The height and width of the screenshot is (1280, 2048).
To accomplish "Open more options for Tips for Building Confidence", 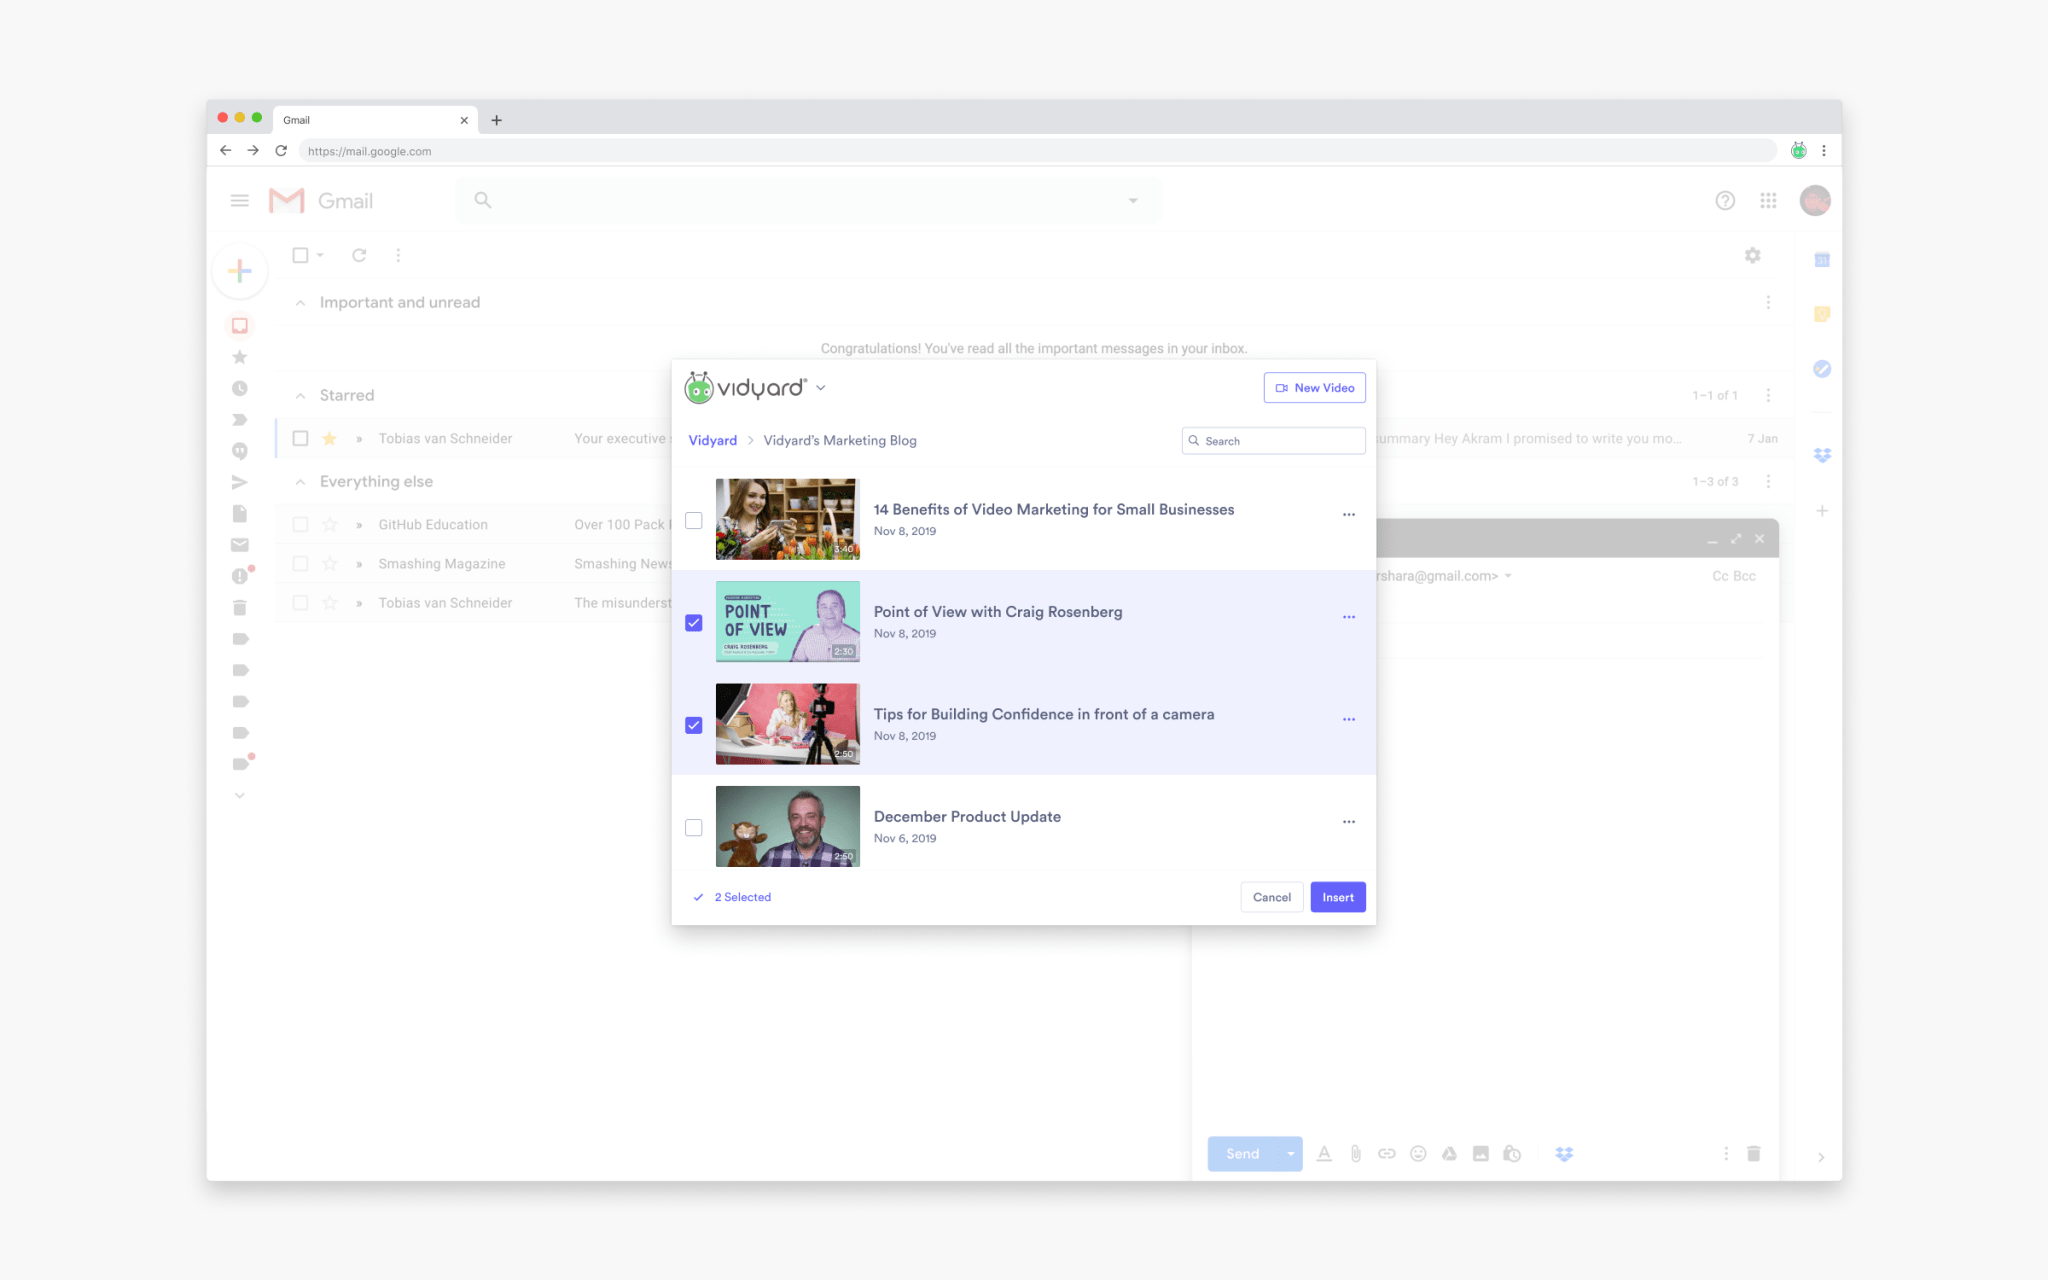I will tap(1348, 719).
